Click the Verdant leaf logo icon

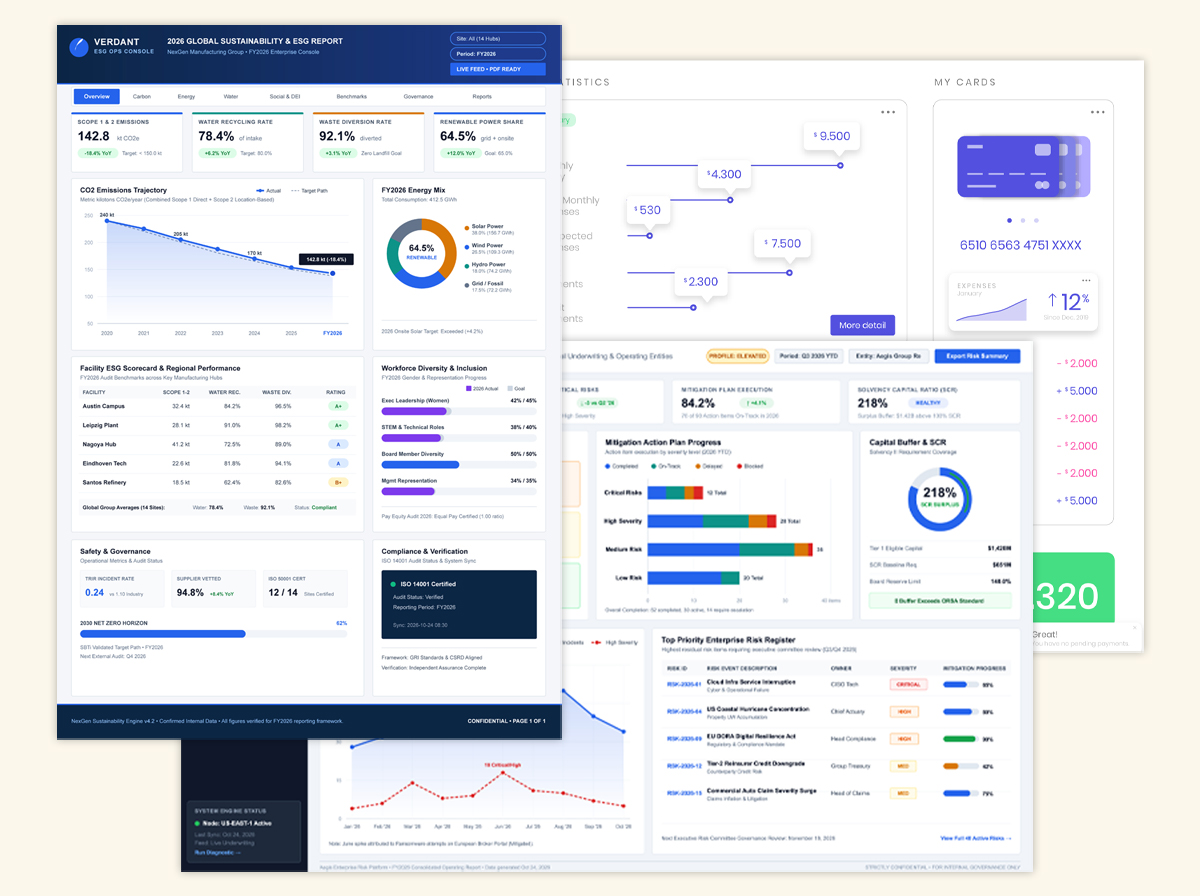click(x=79, y=47)
